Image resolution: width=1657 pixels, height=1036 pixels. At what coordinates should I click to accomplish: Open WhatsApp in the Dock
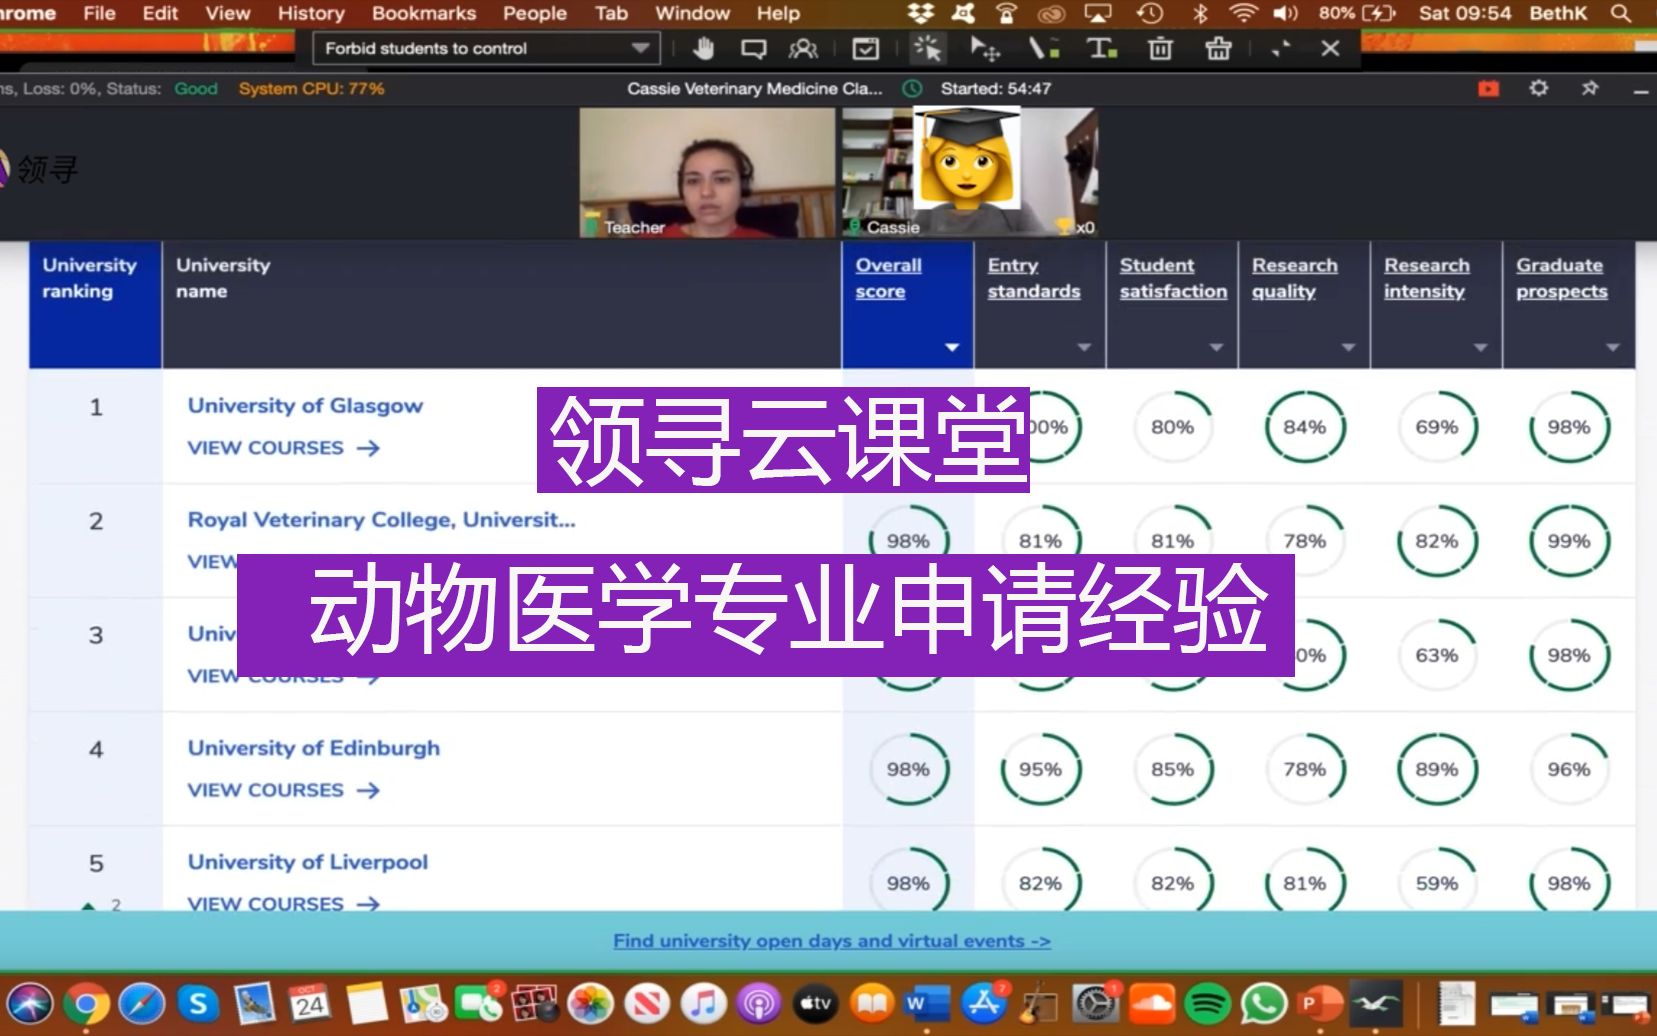pos(1264,1003)
